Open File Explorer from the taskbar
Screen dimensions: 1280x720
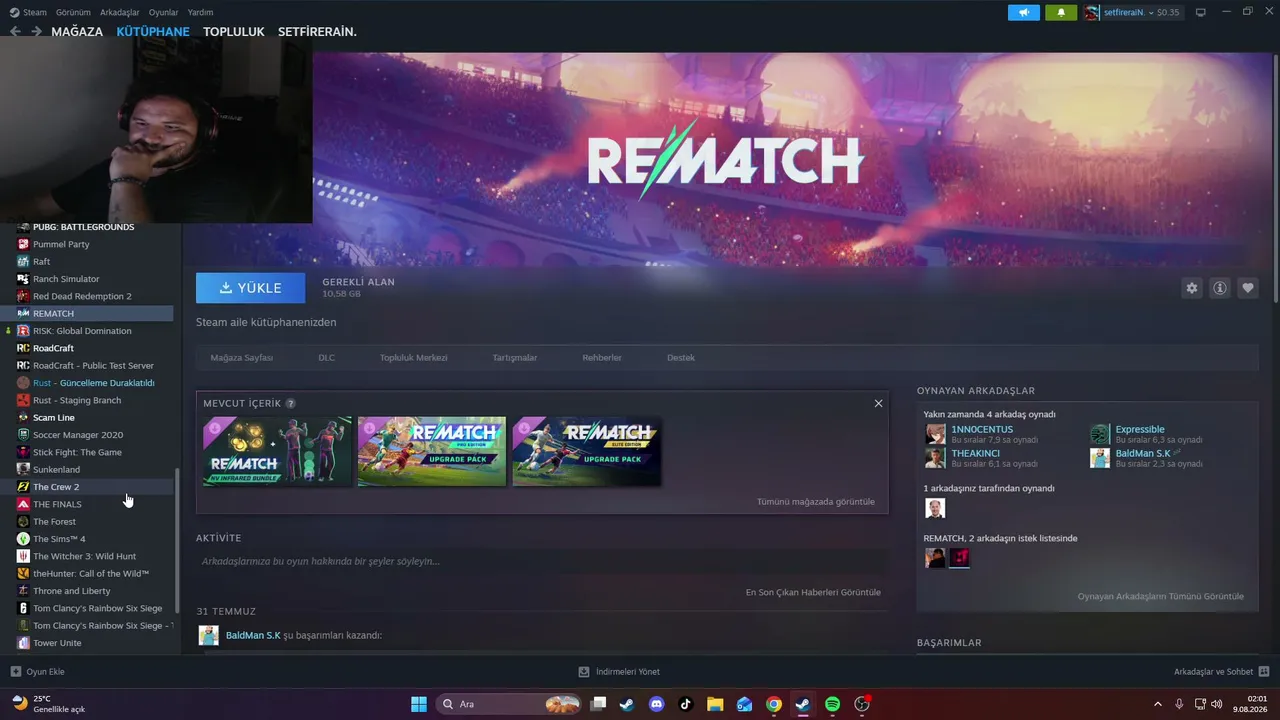point(715,704)
